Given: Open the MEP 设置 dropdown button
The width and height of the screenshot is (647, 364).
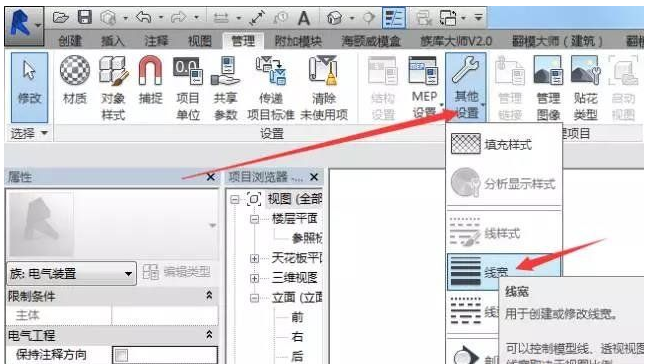Looking at the screenshot, I should tap(424, 88).
